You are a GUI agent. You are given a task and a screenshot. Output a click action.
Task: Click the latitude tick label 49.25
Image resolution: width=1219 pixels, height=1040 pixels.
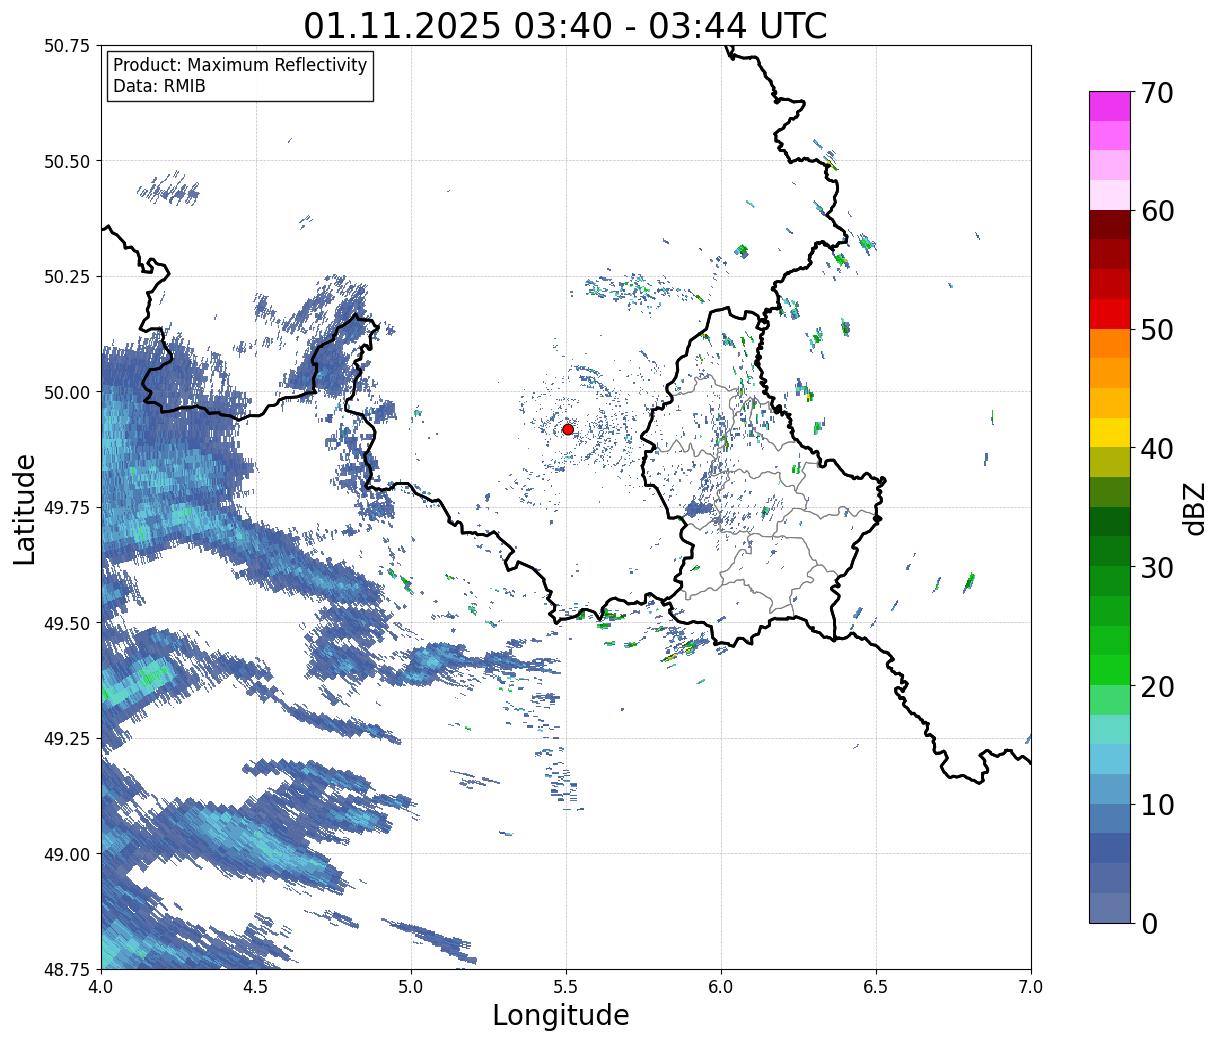(66, 739)
